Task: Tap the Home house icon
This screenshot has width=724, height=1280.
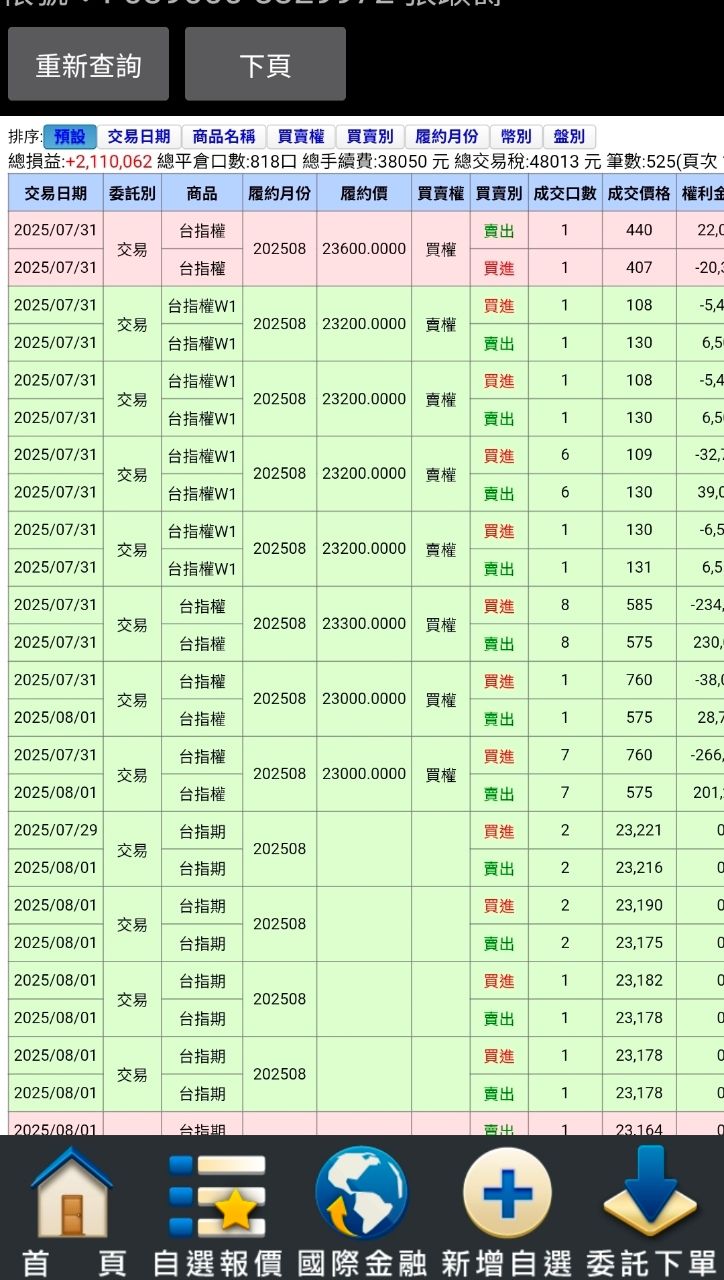Action: coord(72,1194)
